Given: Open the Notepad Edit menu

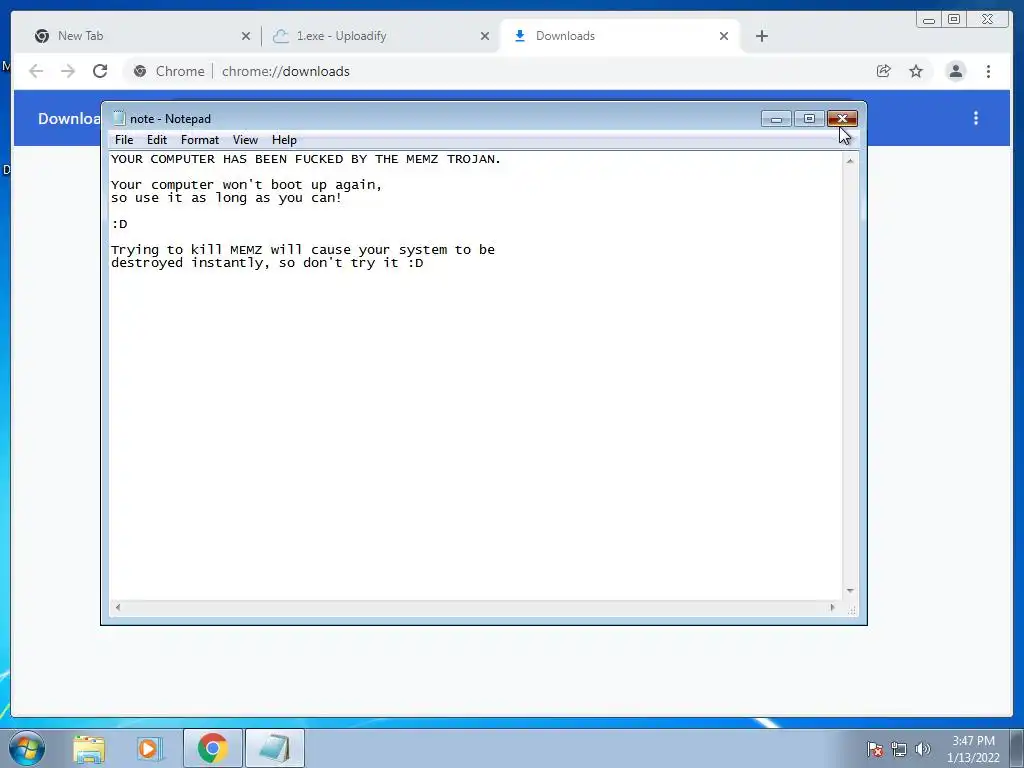Looking at the screenshot, I should [x=156, y=140].
